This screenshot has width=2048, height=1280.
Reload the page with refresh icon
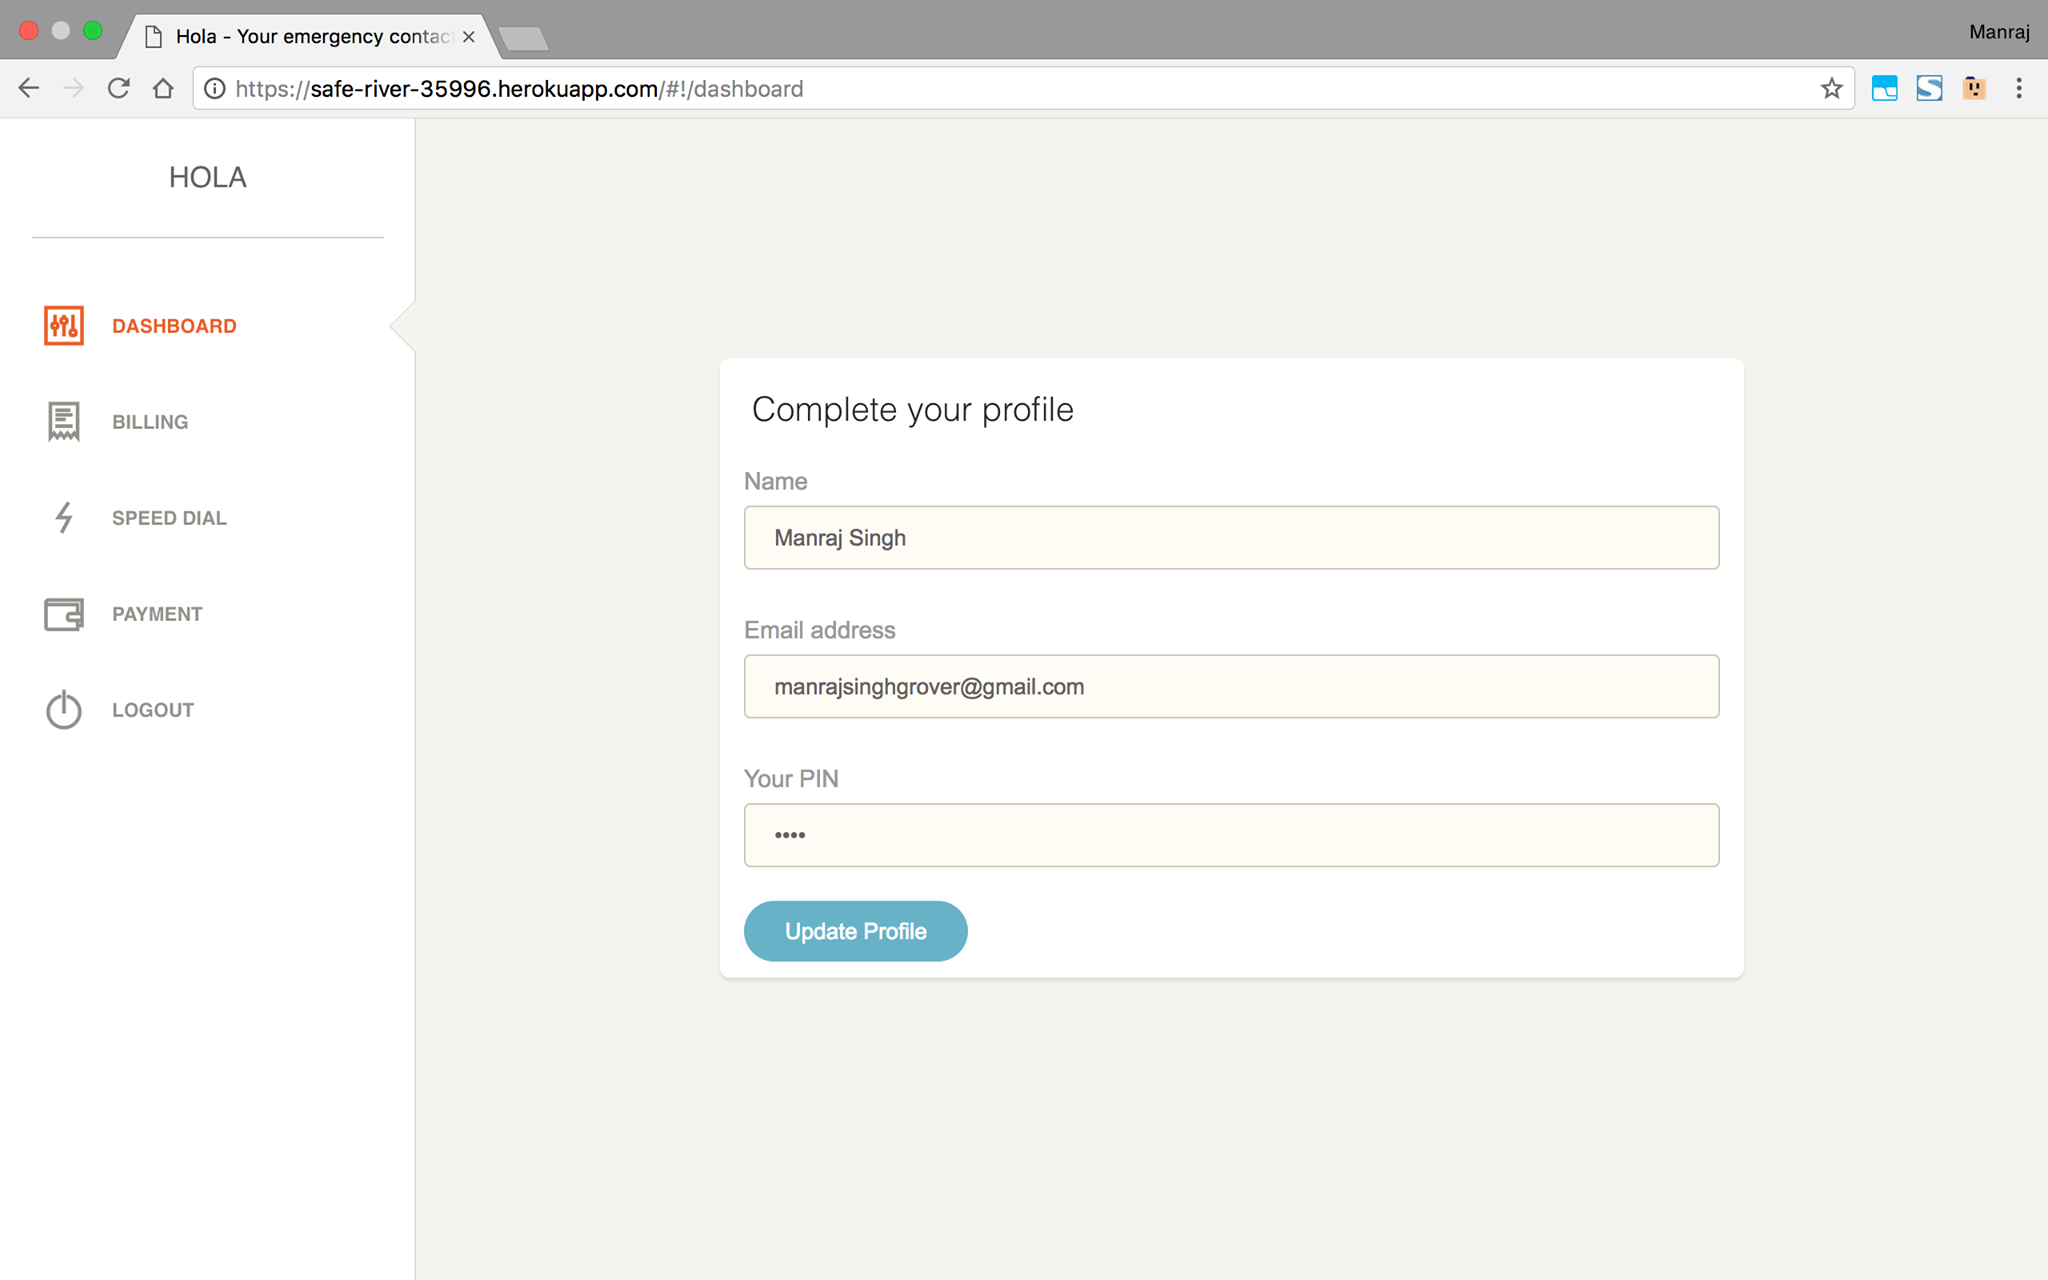[x=119, y=89]
